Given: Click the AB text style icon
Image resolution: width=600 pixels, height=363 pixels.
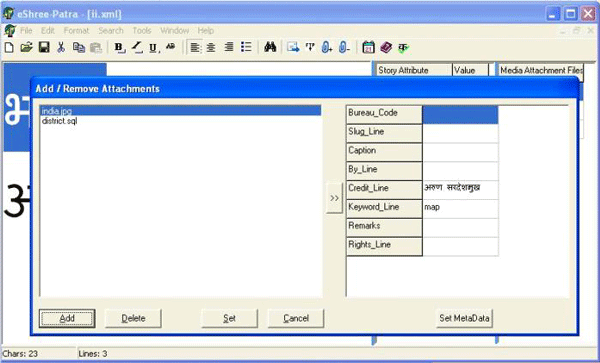Looking at the screenshot, I should click(171, 47).
